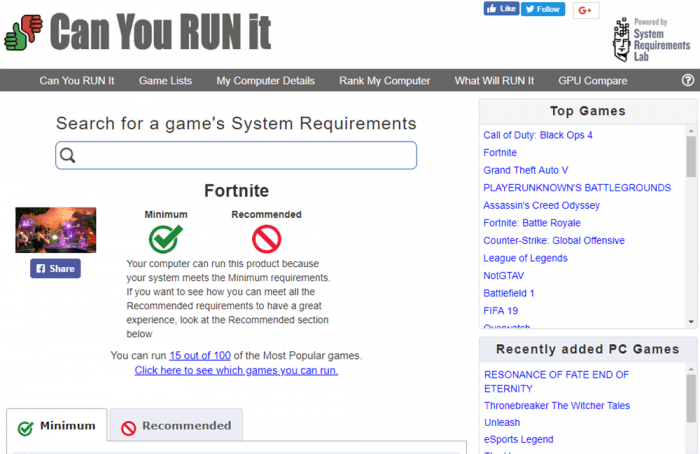
Task: Open FIFA 19 link
Action: pyautogui.click(x=501, y=311)
